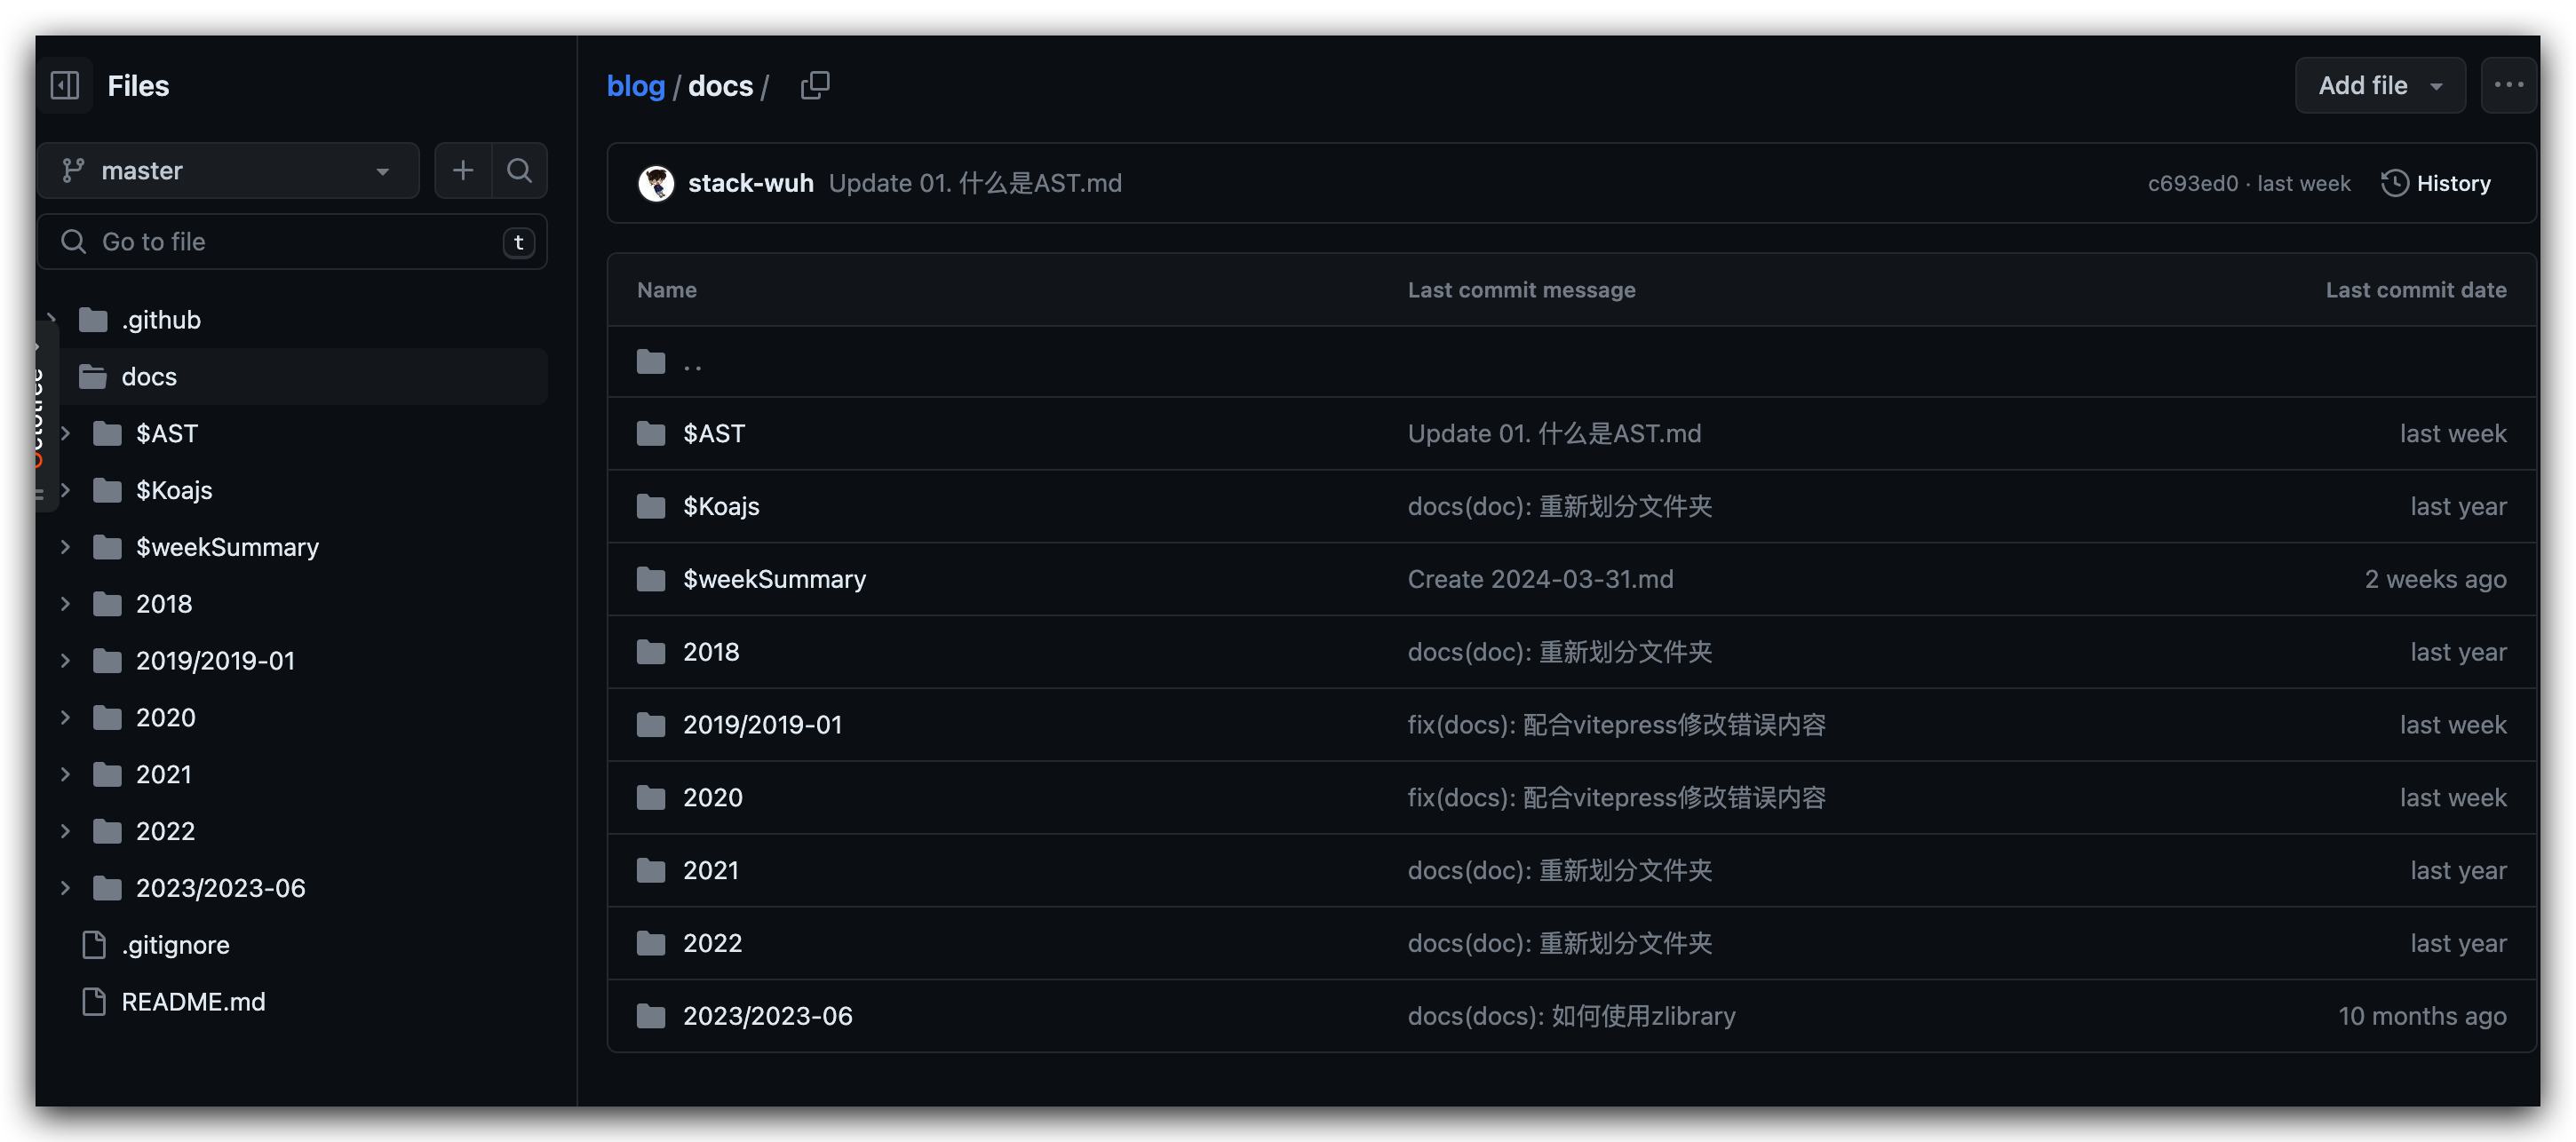Open the 2023/2023-06 folder in the table
Viewport: 2576px width, 1142px height.
767,1017
